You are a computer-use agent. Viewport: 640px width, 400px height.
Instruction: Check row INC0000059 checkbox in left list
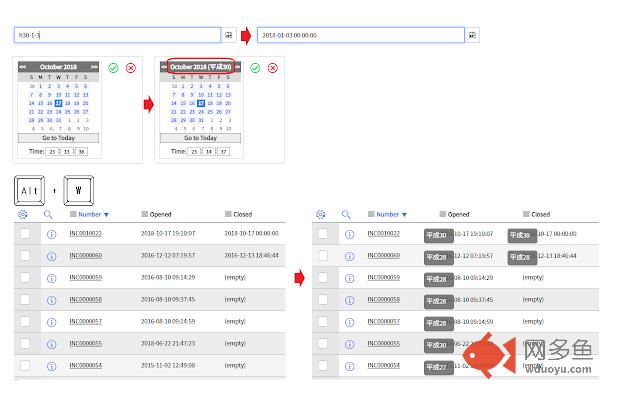tap(25, 278)
